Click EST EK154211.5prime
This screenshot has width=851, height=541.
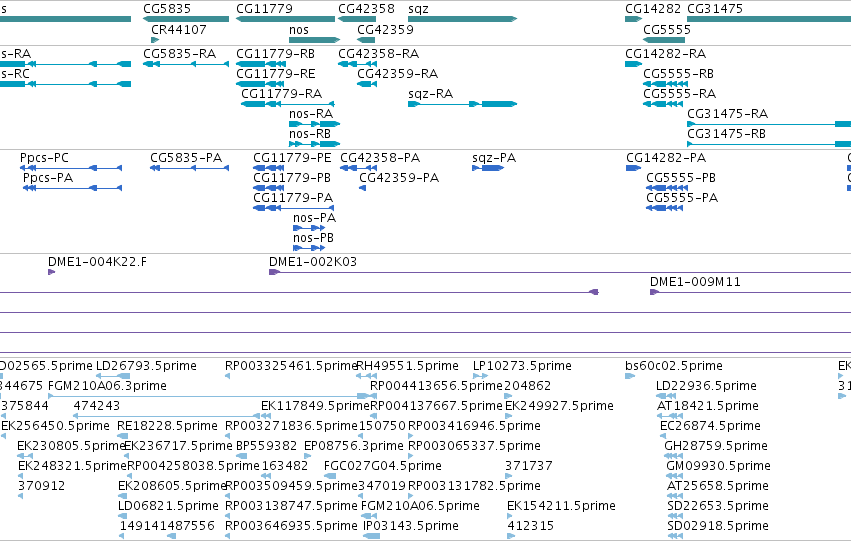pyautogui.click(x=510, y=517)
